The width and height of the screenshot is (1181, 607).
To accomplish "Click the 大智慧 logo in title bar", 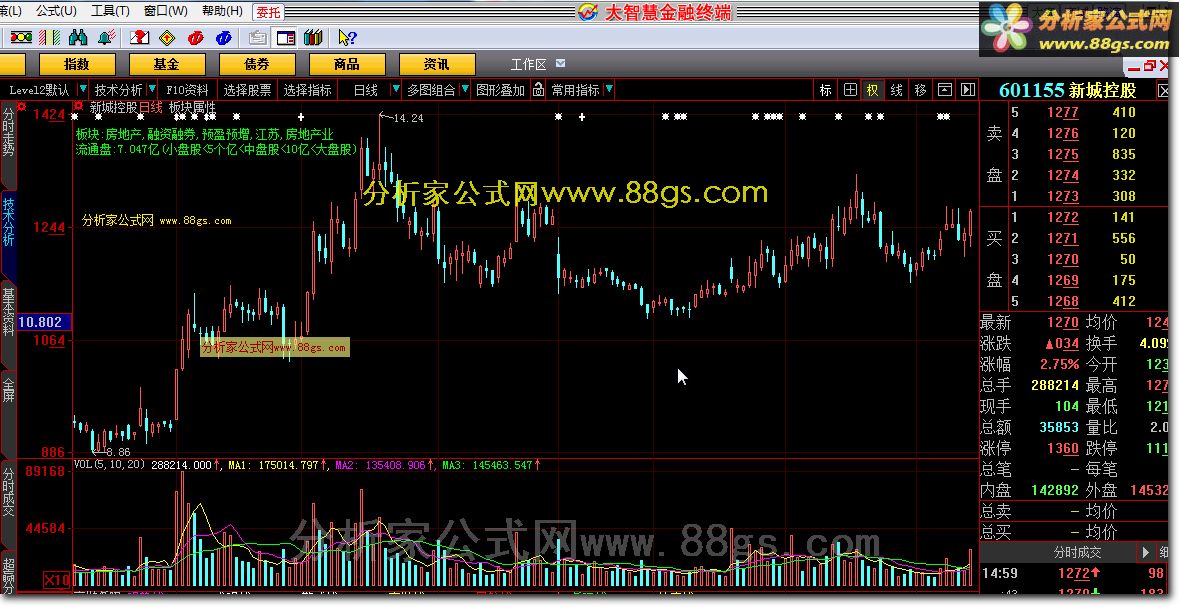I will coord(588,12).
